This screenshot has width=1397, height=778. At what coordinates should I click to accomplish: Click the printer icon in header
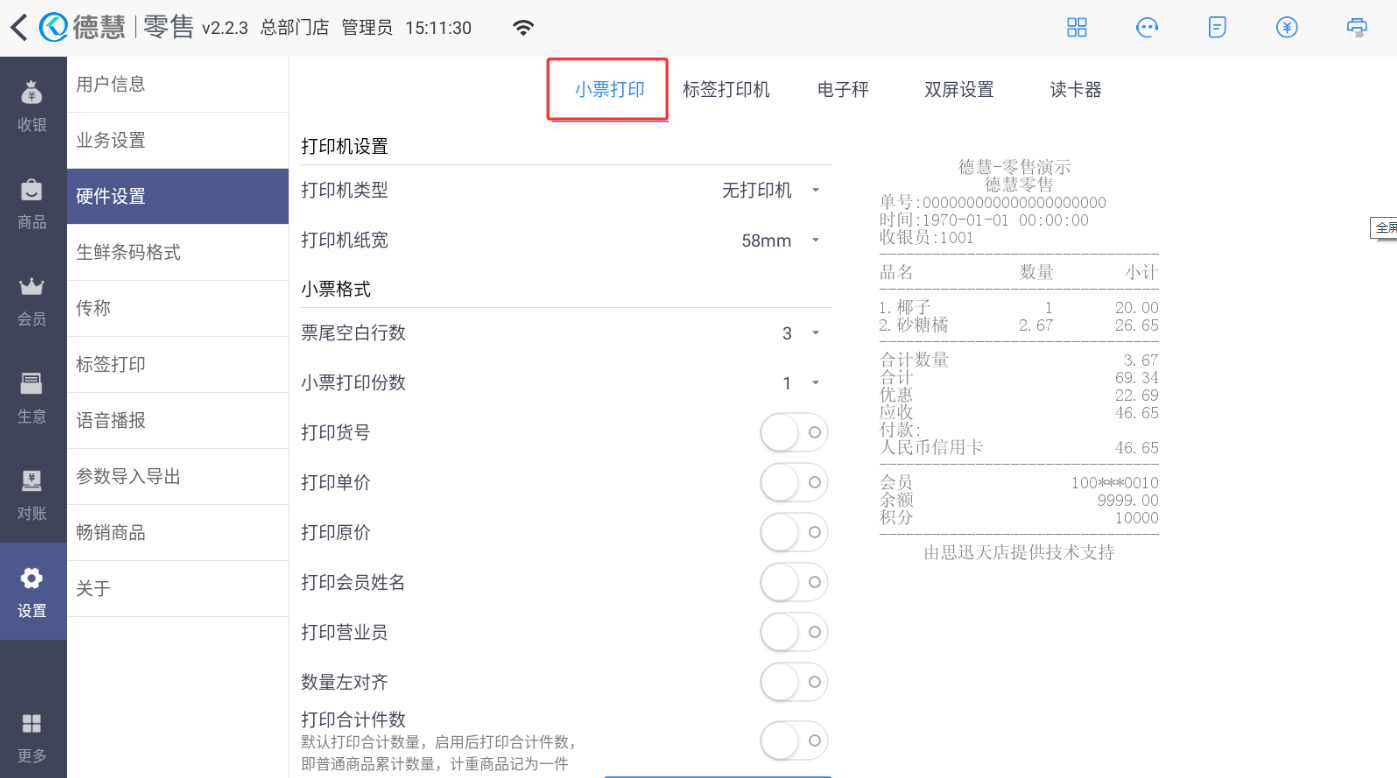tap(1357, 28)
